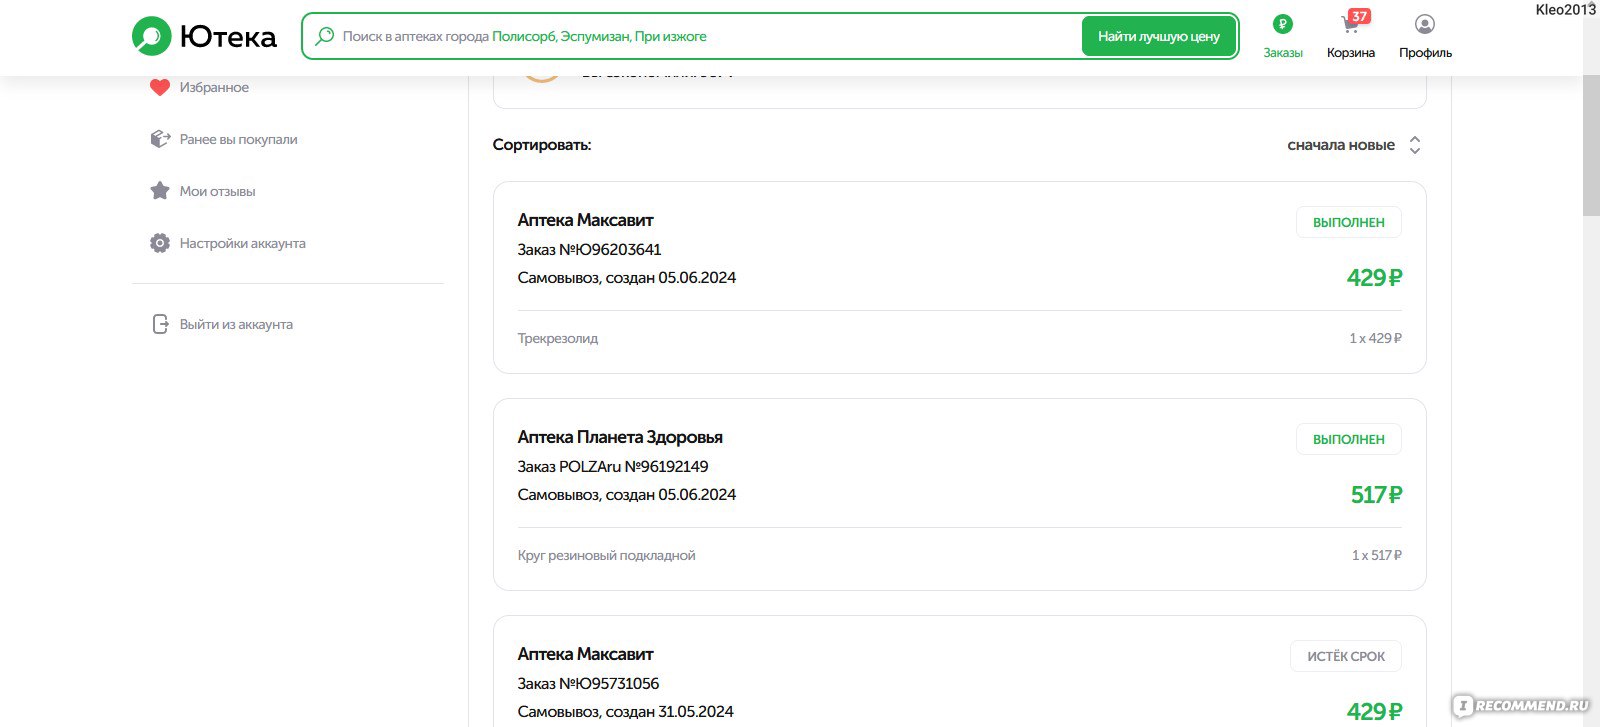Click the Ютека wordmark

pos(228,37)
